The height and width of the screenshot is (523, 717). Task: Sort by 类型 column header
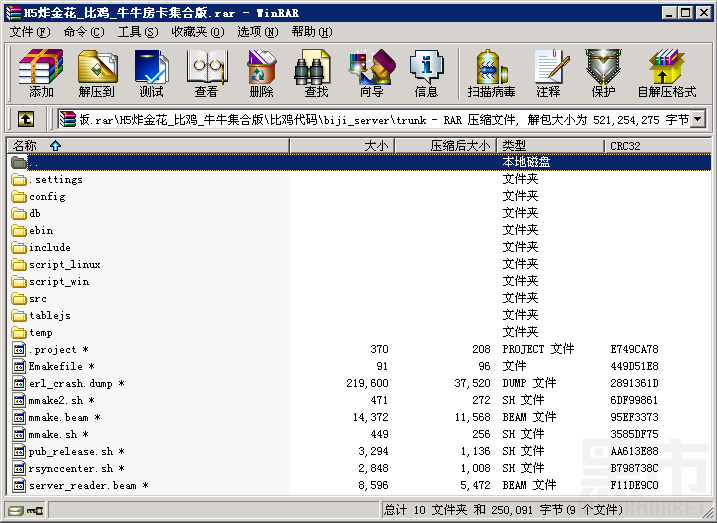point(551,146)
